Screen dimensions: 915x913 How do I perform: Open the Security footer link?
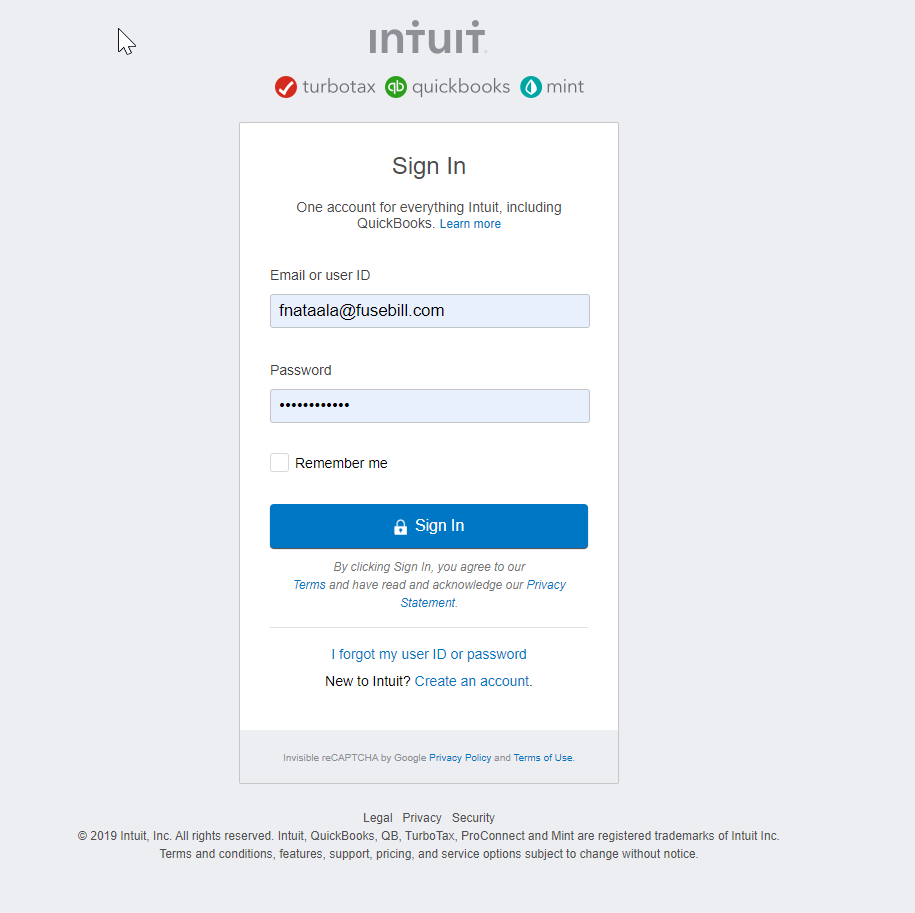pyautogui.click(x=473, y=817)
